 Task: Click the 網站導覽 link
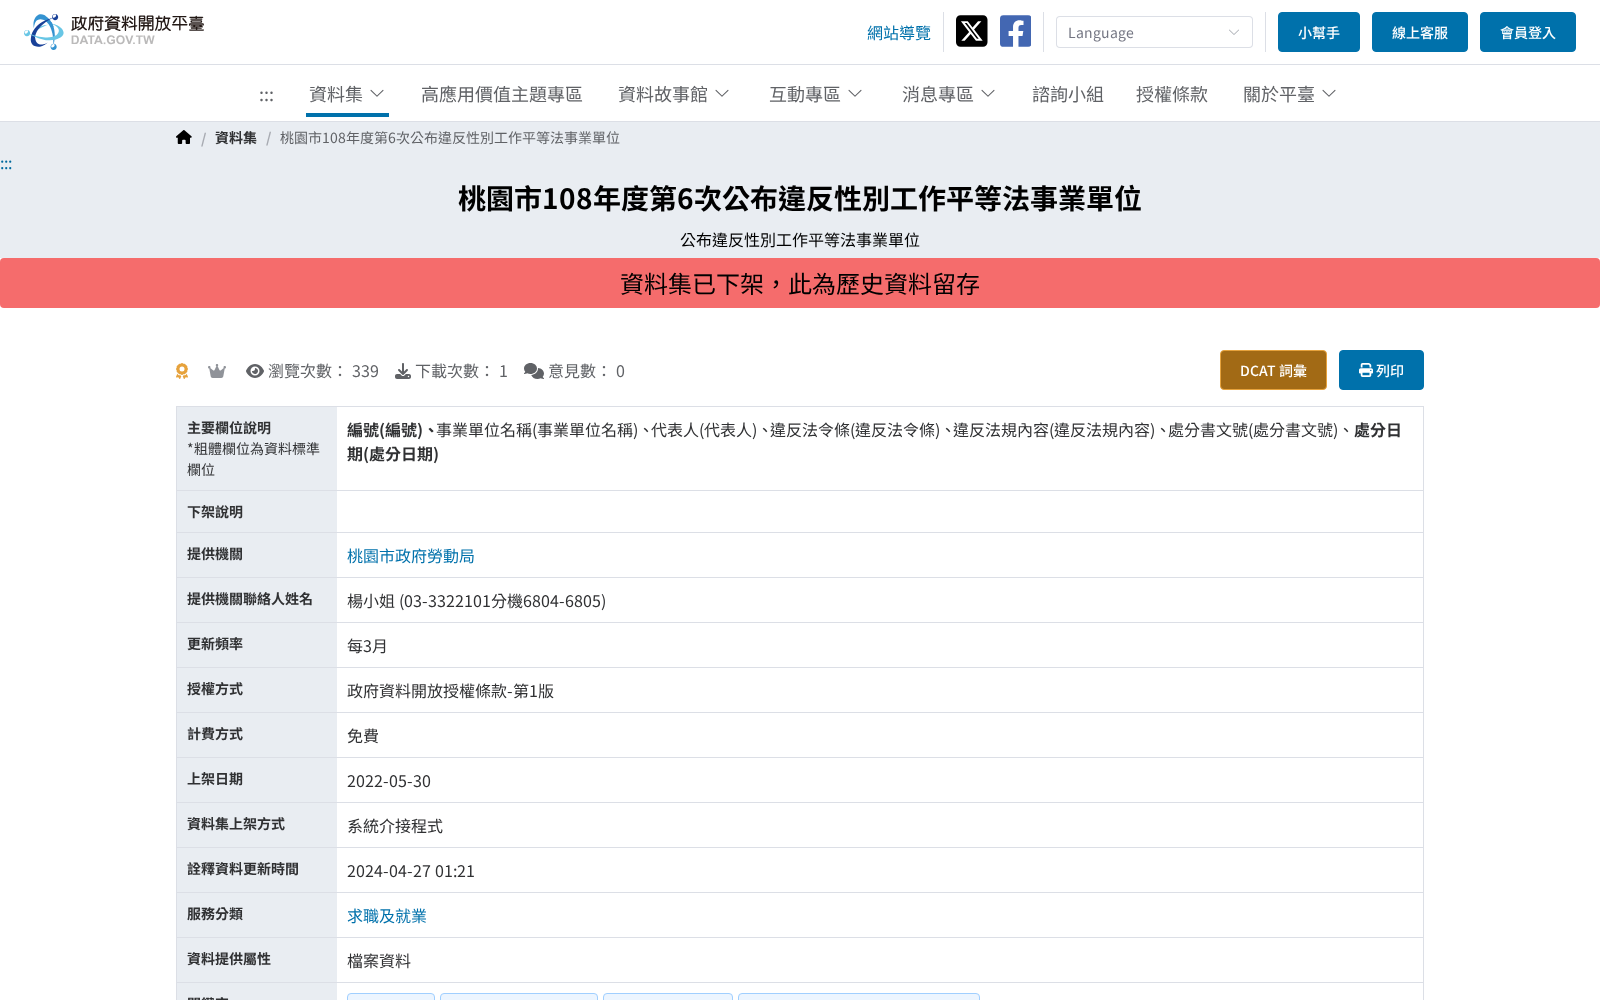[x=899, y=33]
